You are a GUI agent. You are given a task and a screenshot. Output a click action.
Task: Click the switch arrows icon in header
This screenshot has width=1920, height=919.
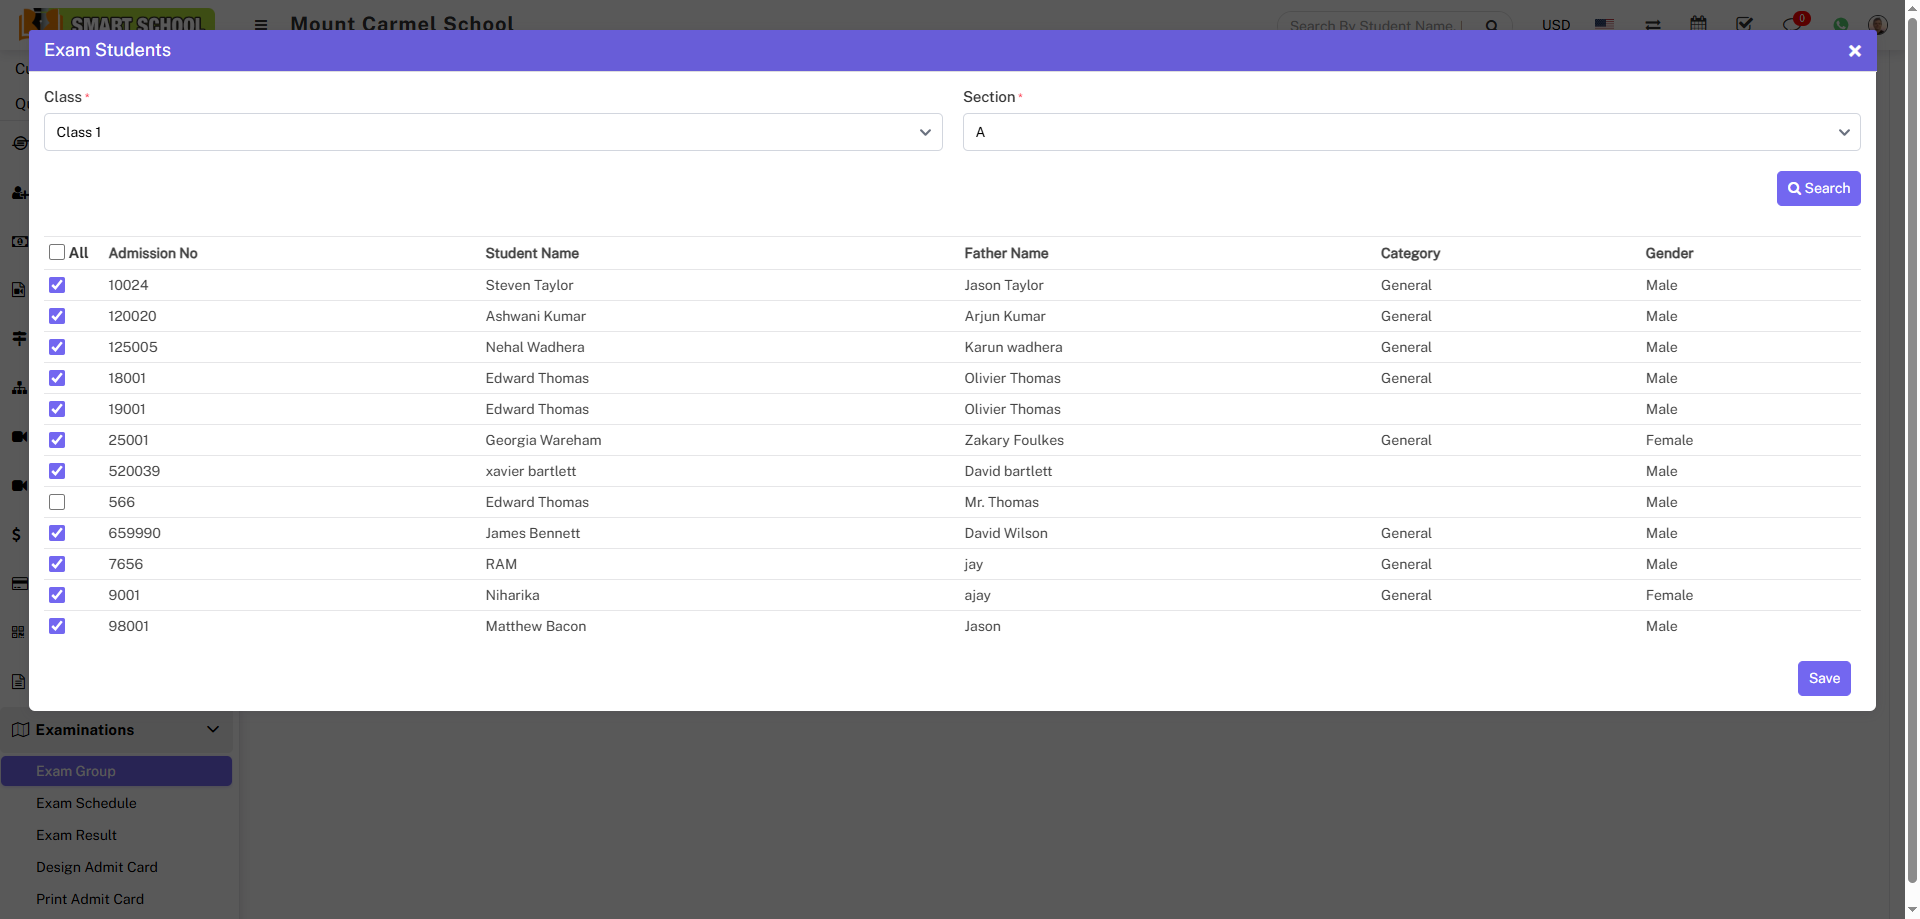coord(1652,24)
